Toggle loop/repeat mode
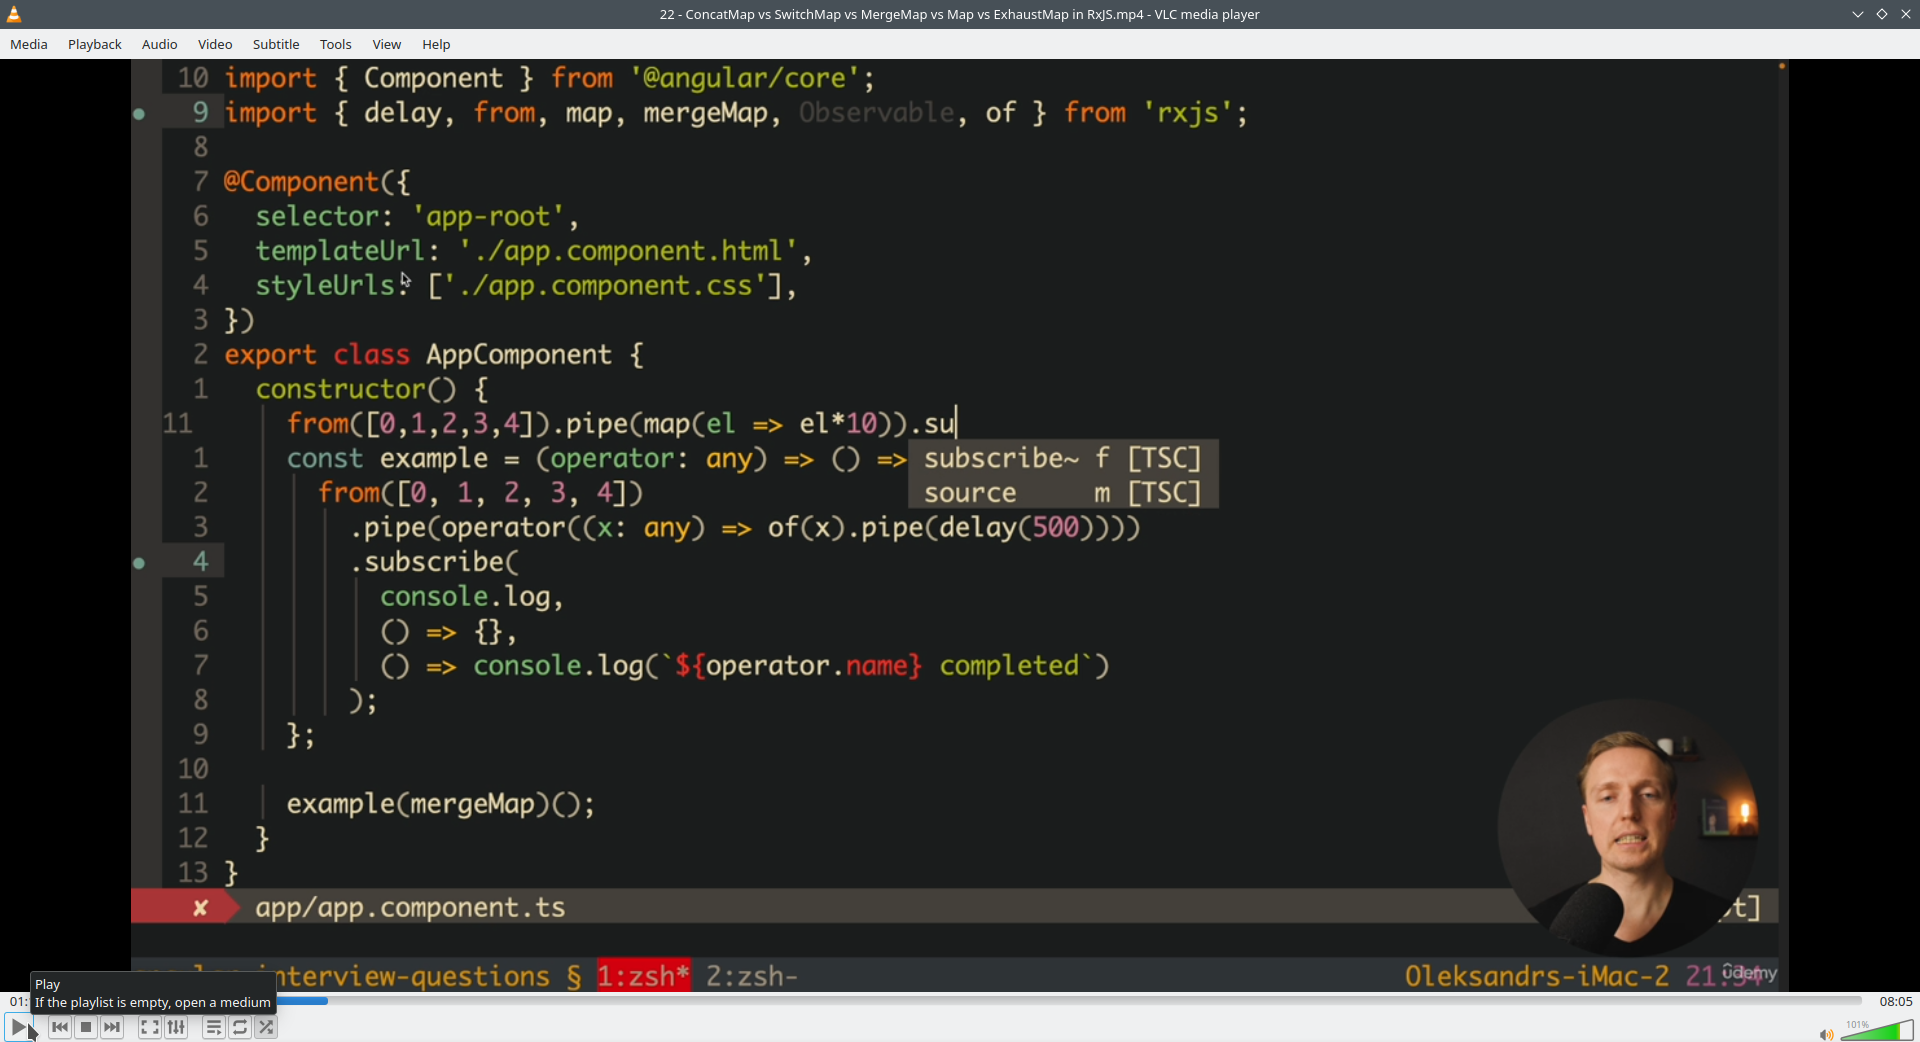This screenshot has height=1042, width=1920. (240, 1027)
